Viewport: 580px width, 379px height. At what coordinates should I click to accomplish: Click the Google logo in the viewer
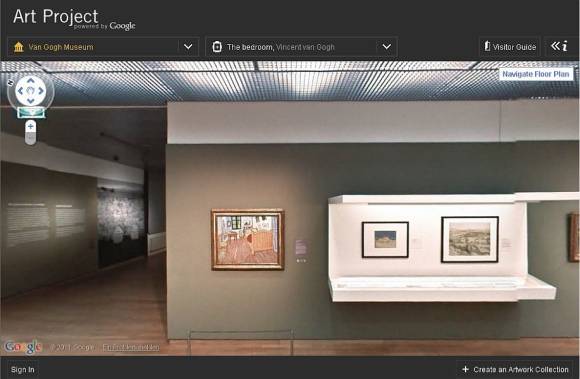click(23, 346)
